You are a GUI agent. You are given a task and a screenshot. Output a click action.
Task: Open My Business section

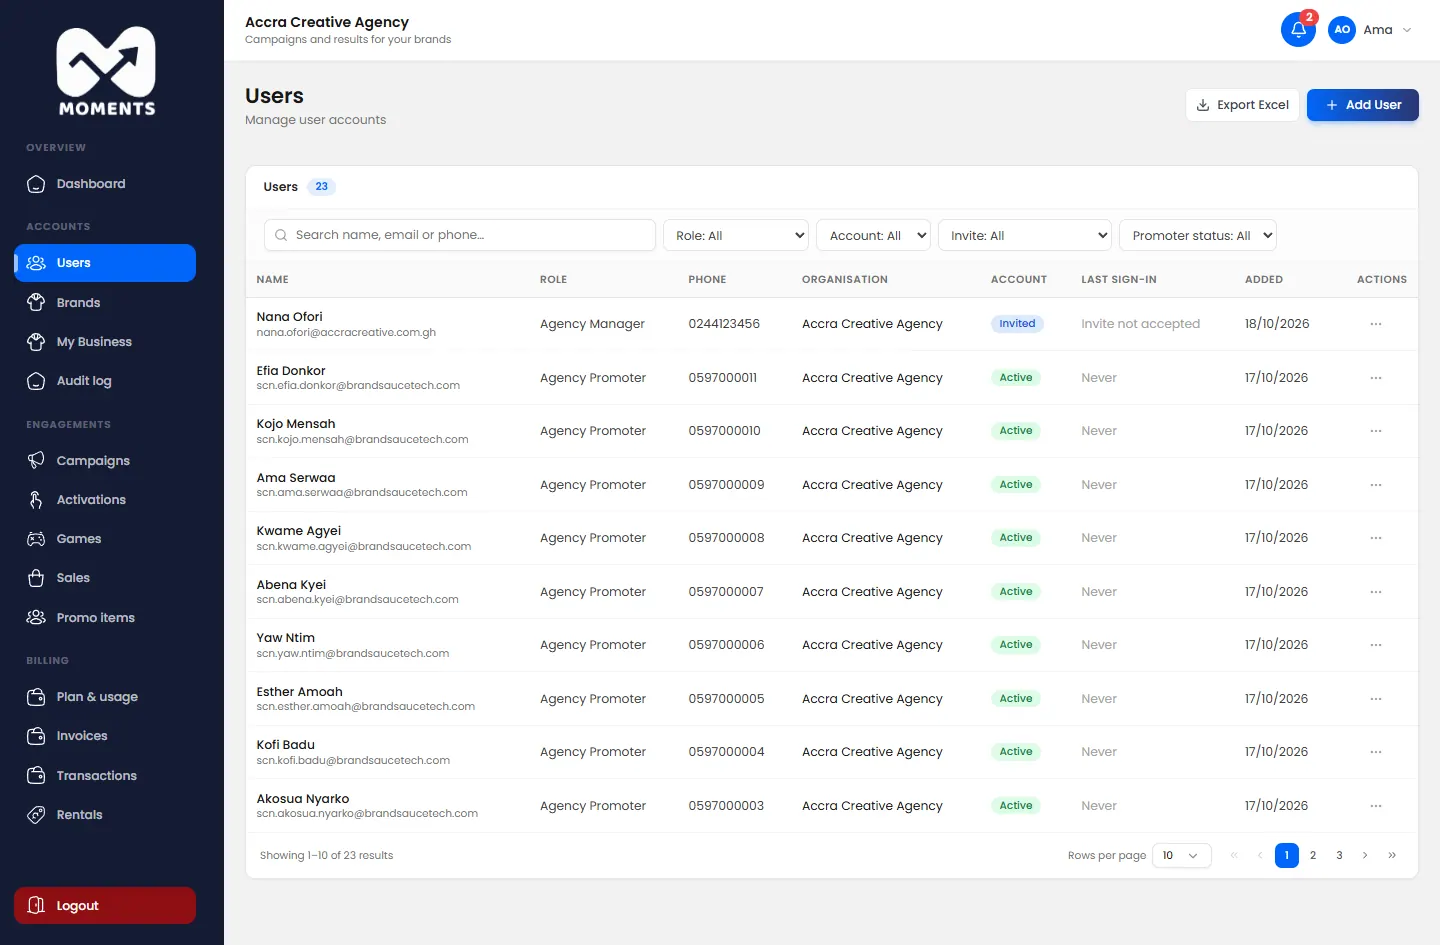tap(105, 342)
